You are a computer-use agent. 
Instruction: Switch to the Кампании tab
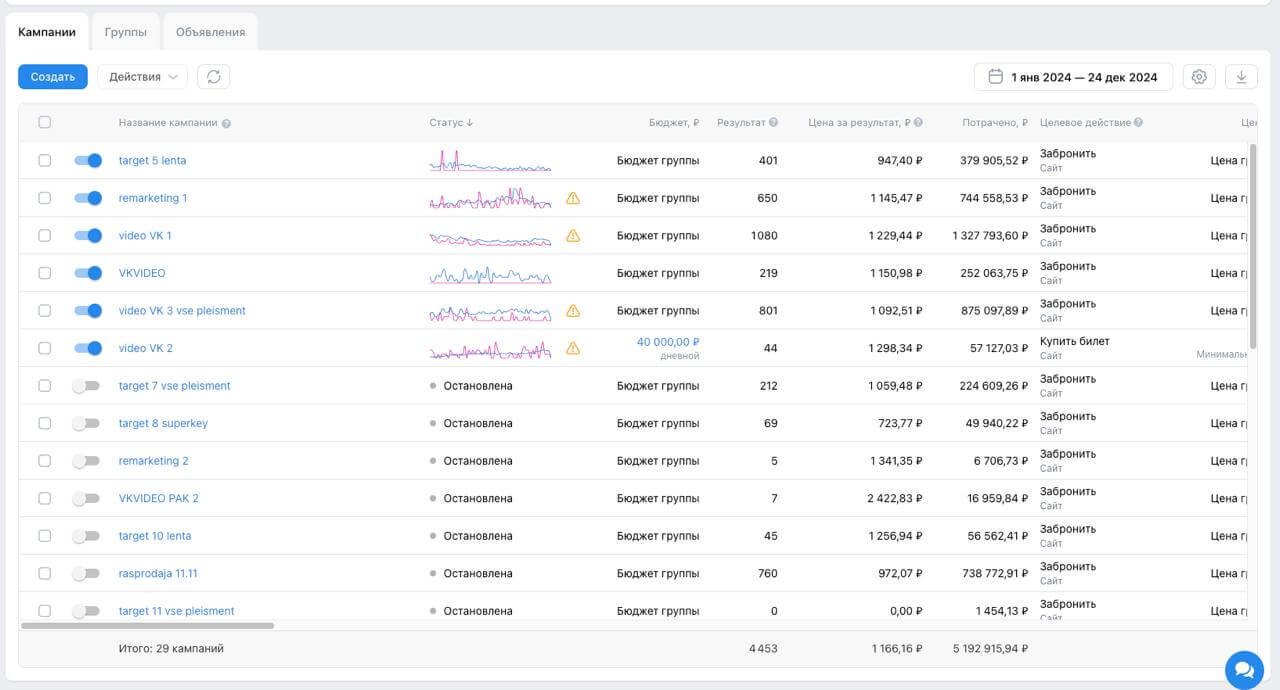click(x=47, y=32)
